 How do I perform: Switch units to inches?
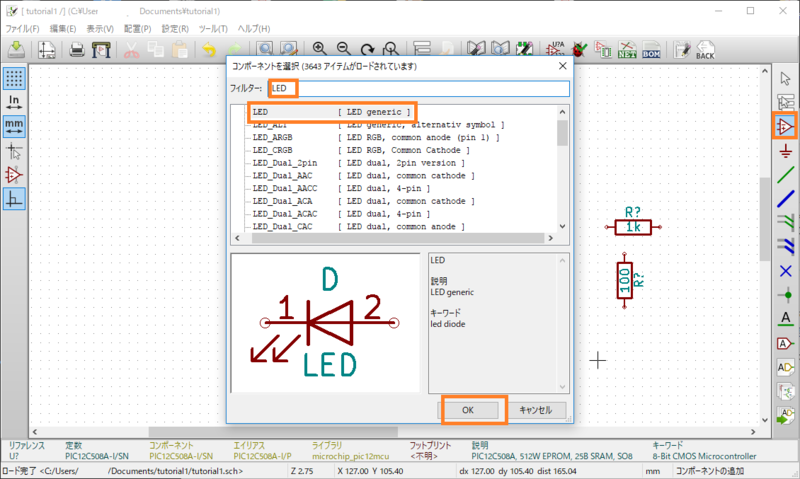tap(14, 102)
